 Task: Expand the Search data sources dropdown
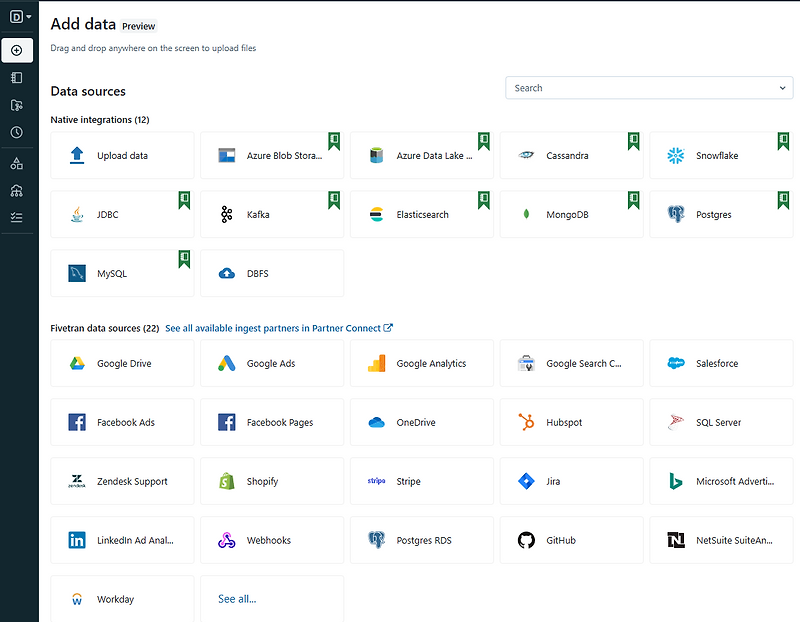click(783, 88)
